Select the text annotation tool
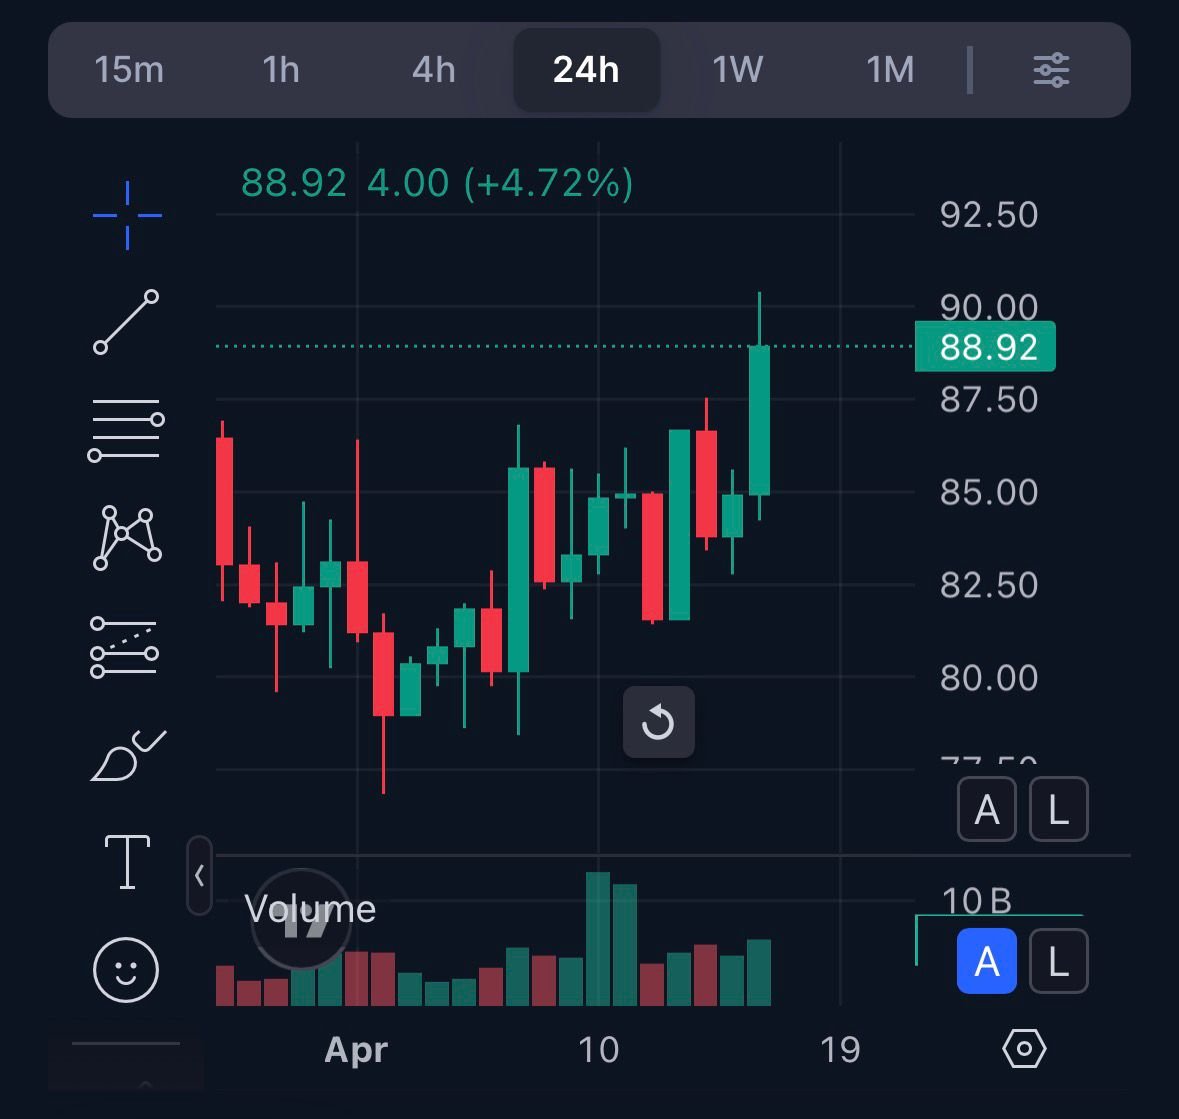The image size is (1179, 1119). pos(127,862)
